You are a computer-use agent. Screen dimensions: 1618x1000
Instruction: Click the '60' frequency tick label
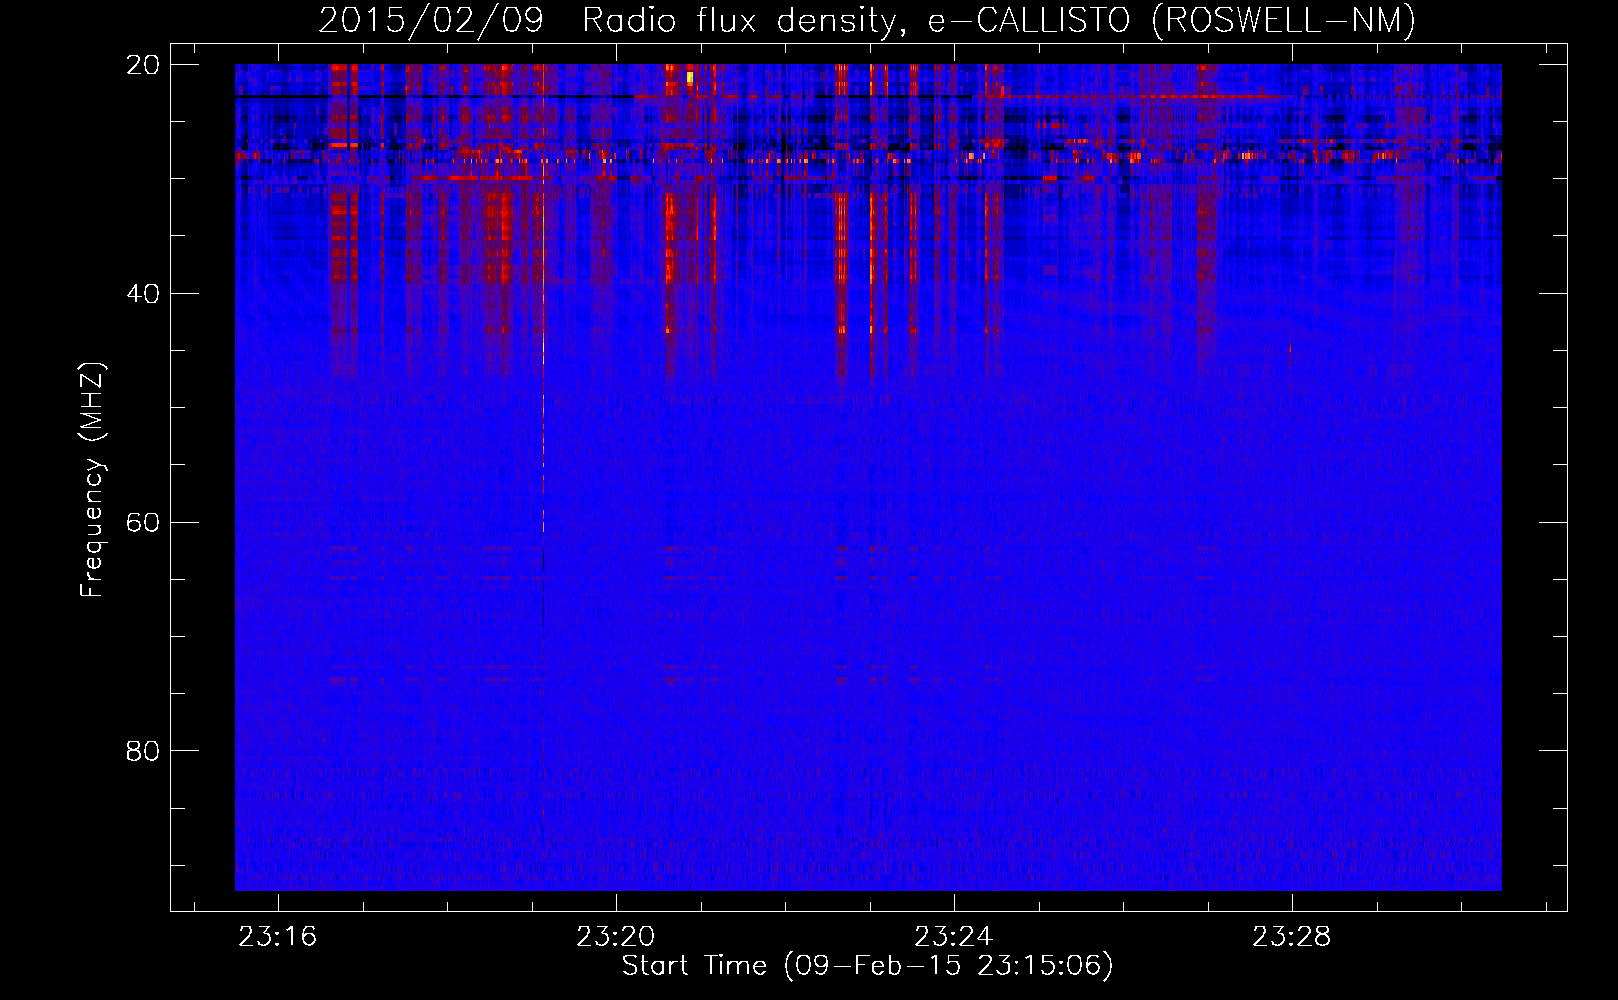pyautogui.click(x=143, y=523)
